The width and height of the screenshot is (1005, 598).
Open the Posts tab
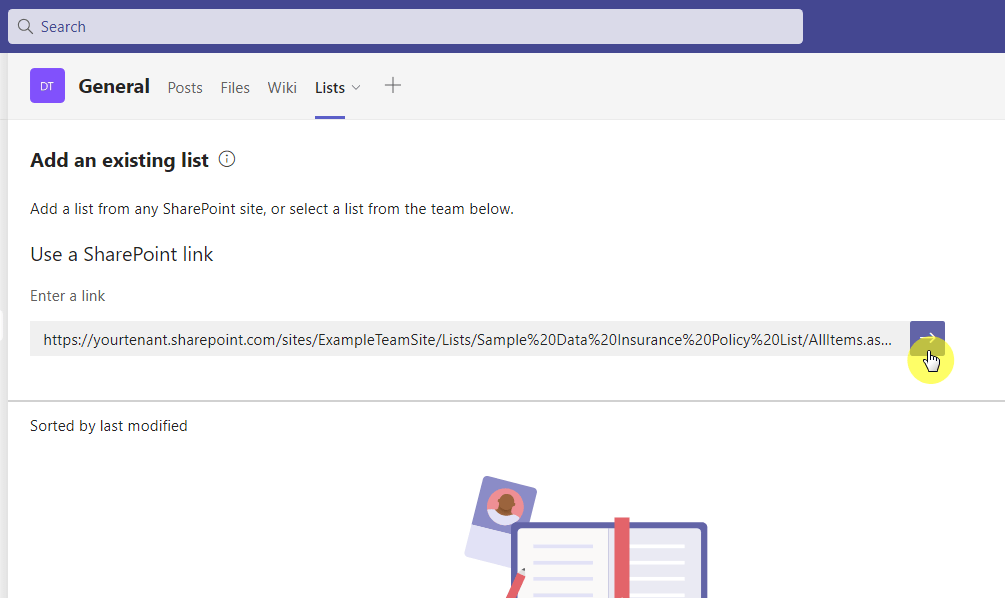(185, 88)
